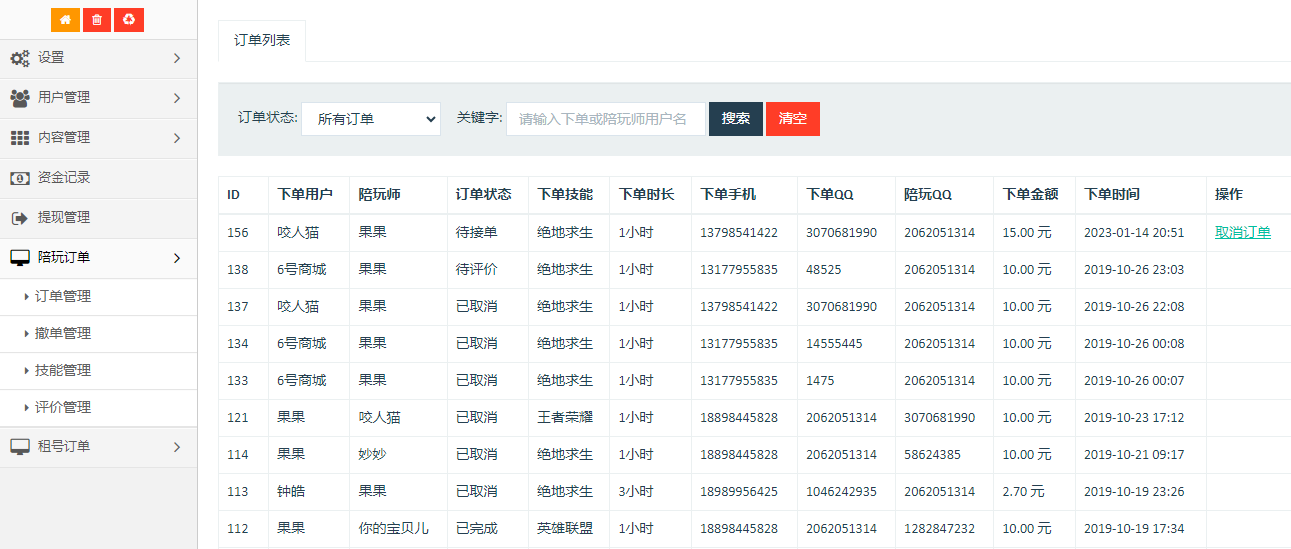Collapse the 陪玩订单 menu chevron
The width and height of the screenshot is (1291, 549).
pyautogui.click(x=177, y=258)
